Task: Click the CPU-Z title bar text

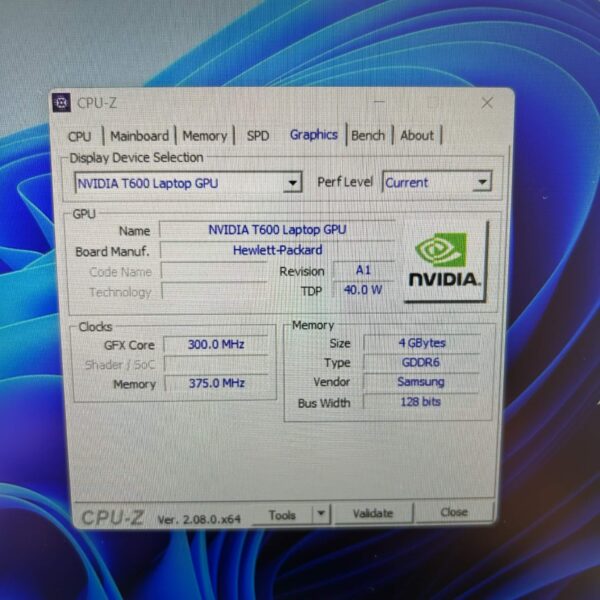Action: [x=97, y=103]
